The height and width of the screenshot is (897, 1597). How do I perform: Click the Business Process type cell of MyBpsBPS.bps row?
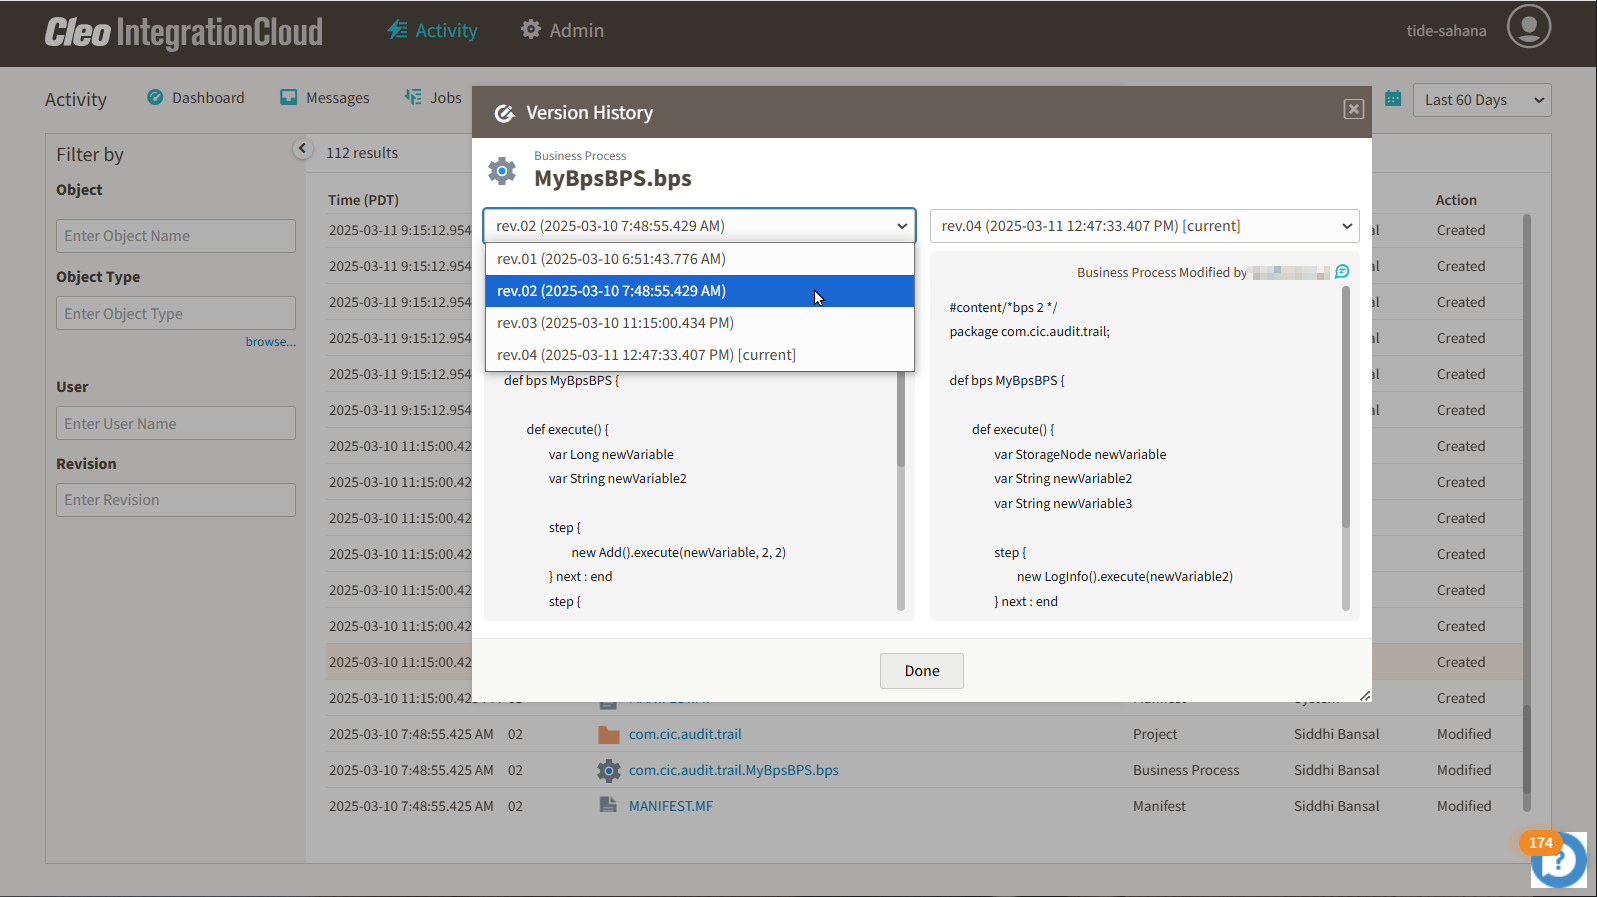pos(1186,770)
